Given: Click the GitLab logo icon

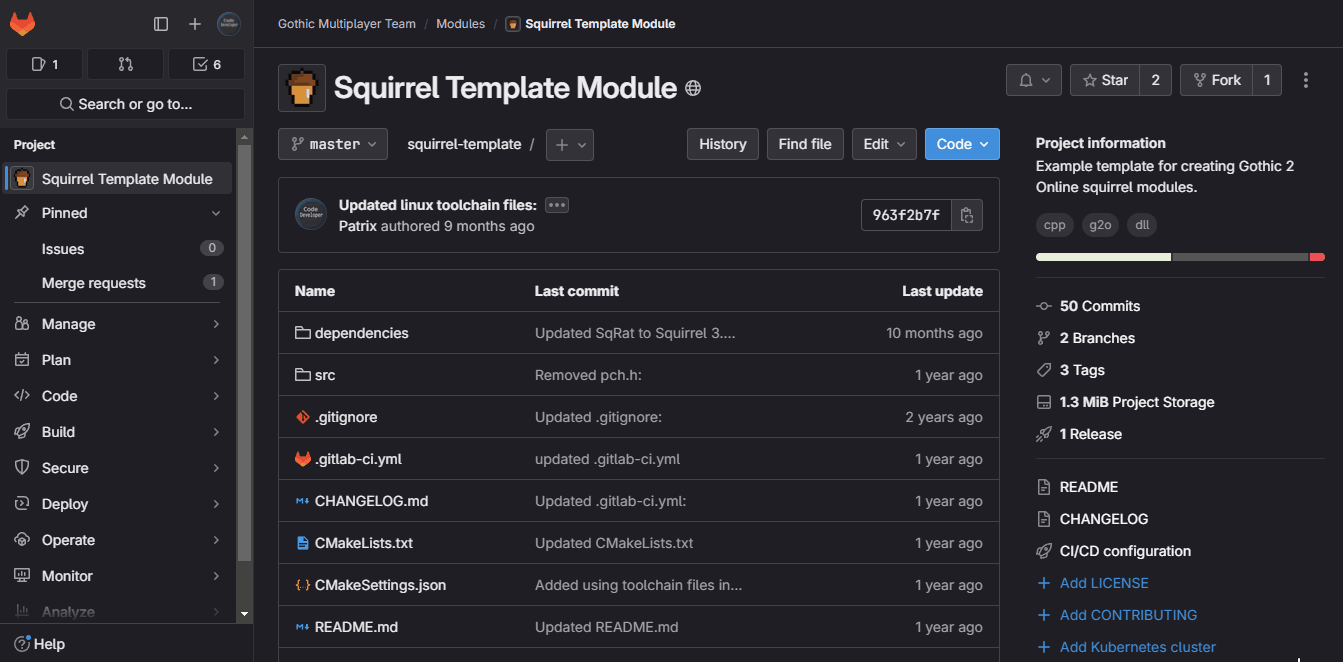Looking at the screenshot, I should pos(22,23).
